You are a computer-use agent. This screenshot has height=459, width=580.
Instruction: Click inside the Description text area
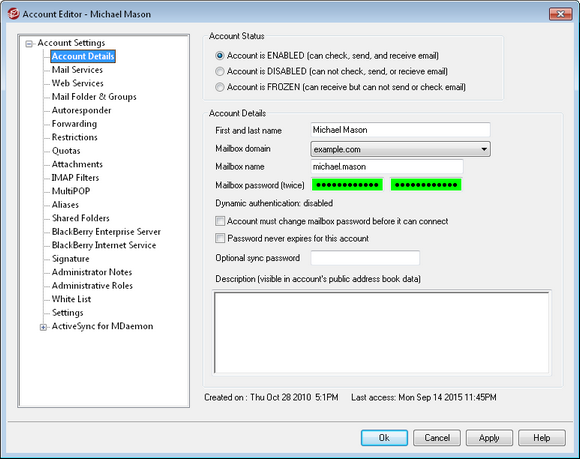point(382,333)
